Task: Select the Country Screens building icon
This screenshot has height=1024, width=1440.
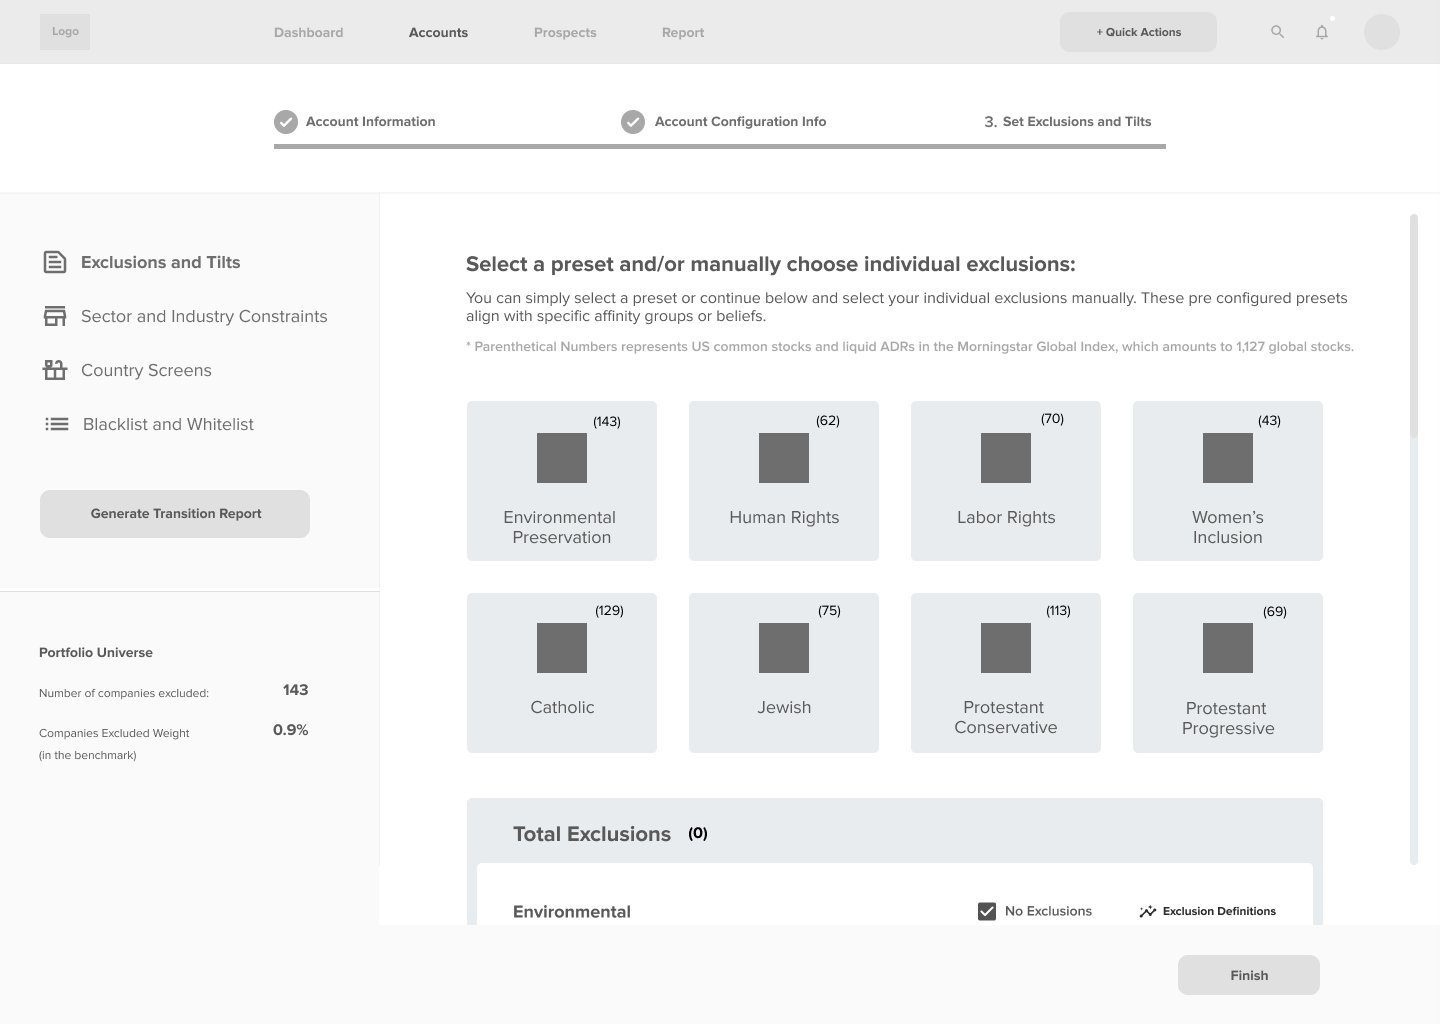Action: click(55, 370)
